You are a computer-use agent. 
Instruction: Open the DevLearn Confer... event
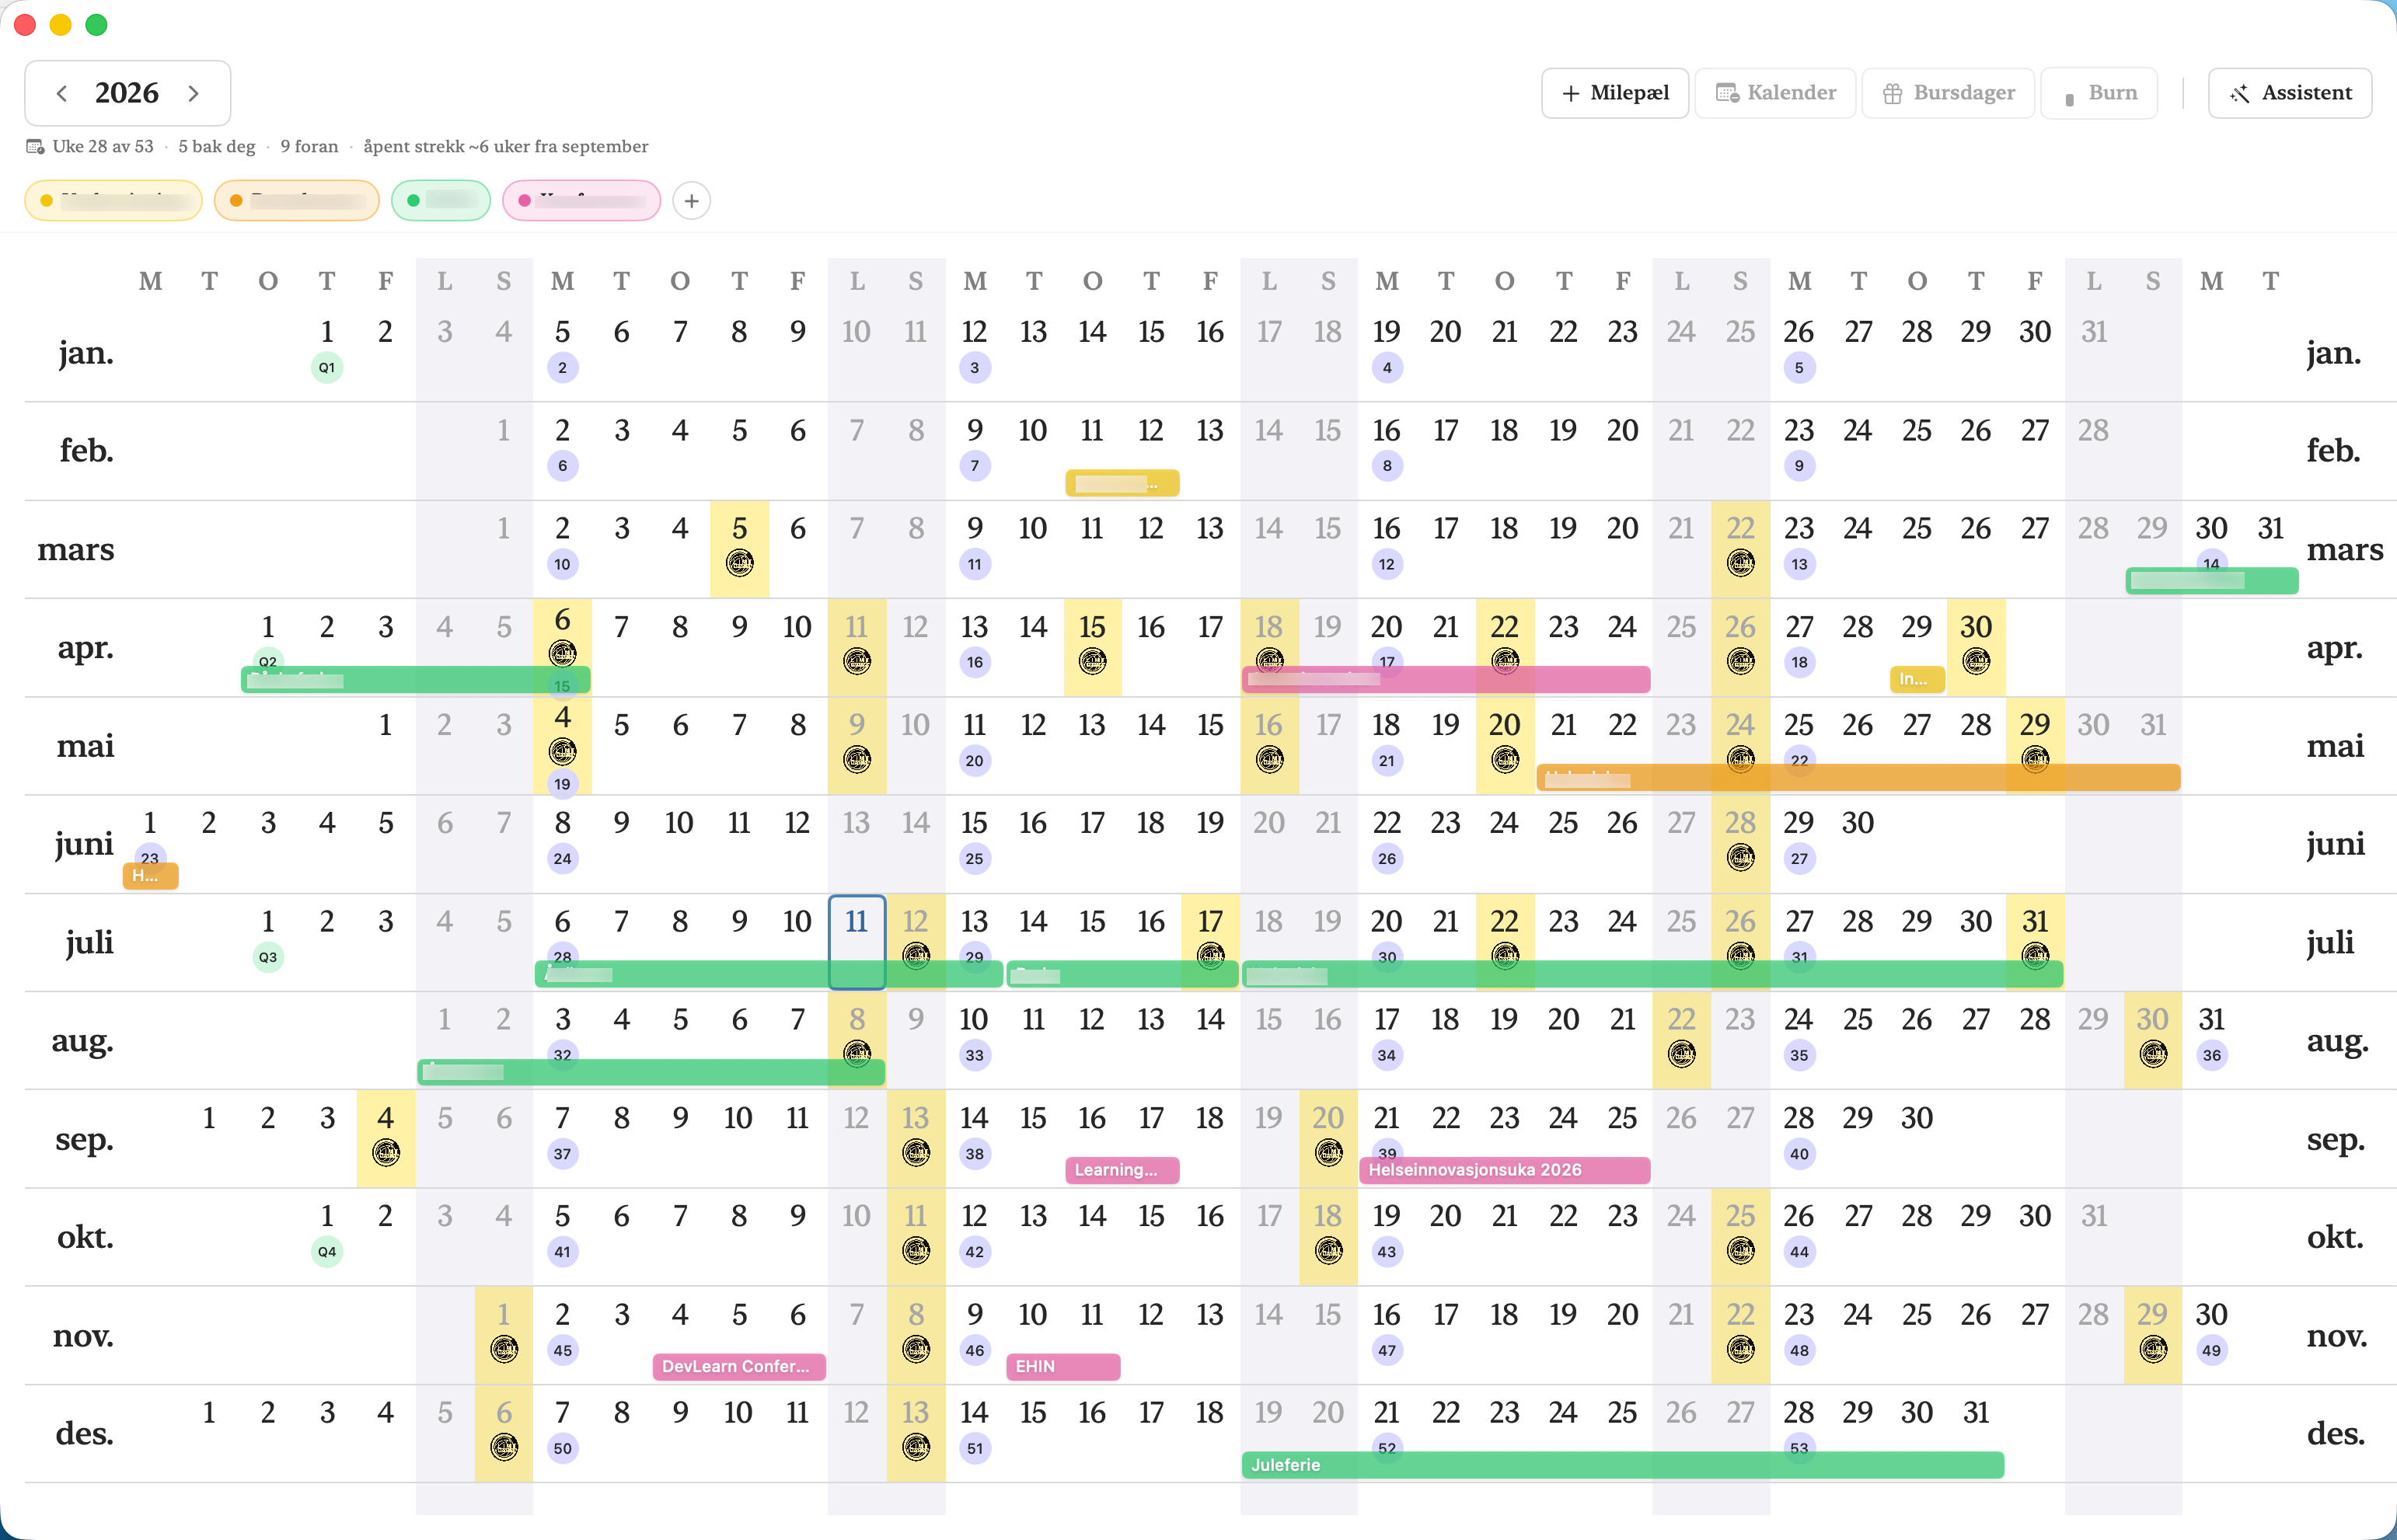tap(739, 1366)
